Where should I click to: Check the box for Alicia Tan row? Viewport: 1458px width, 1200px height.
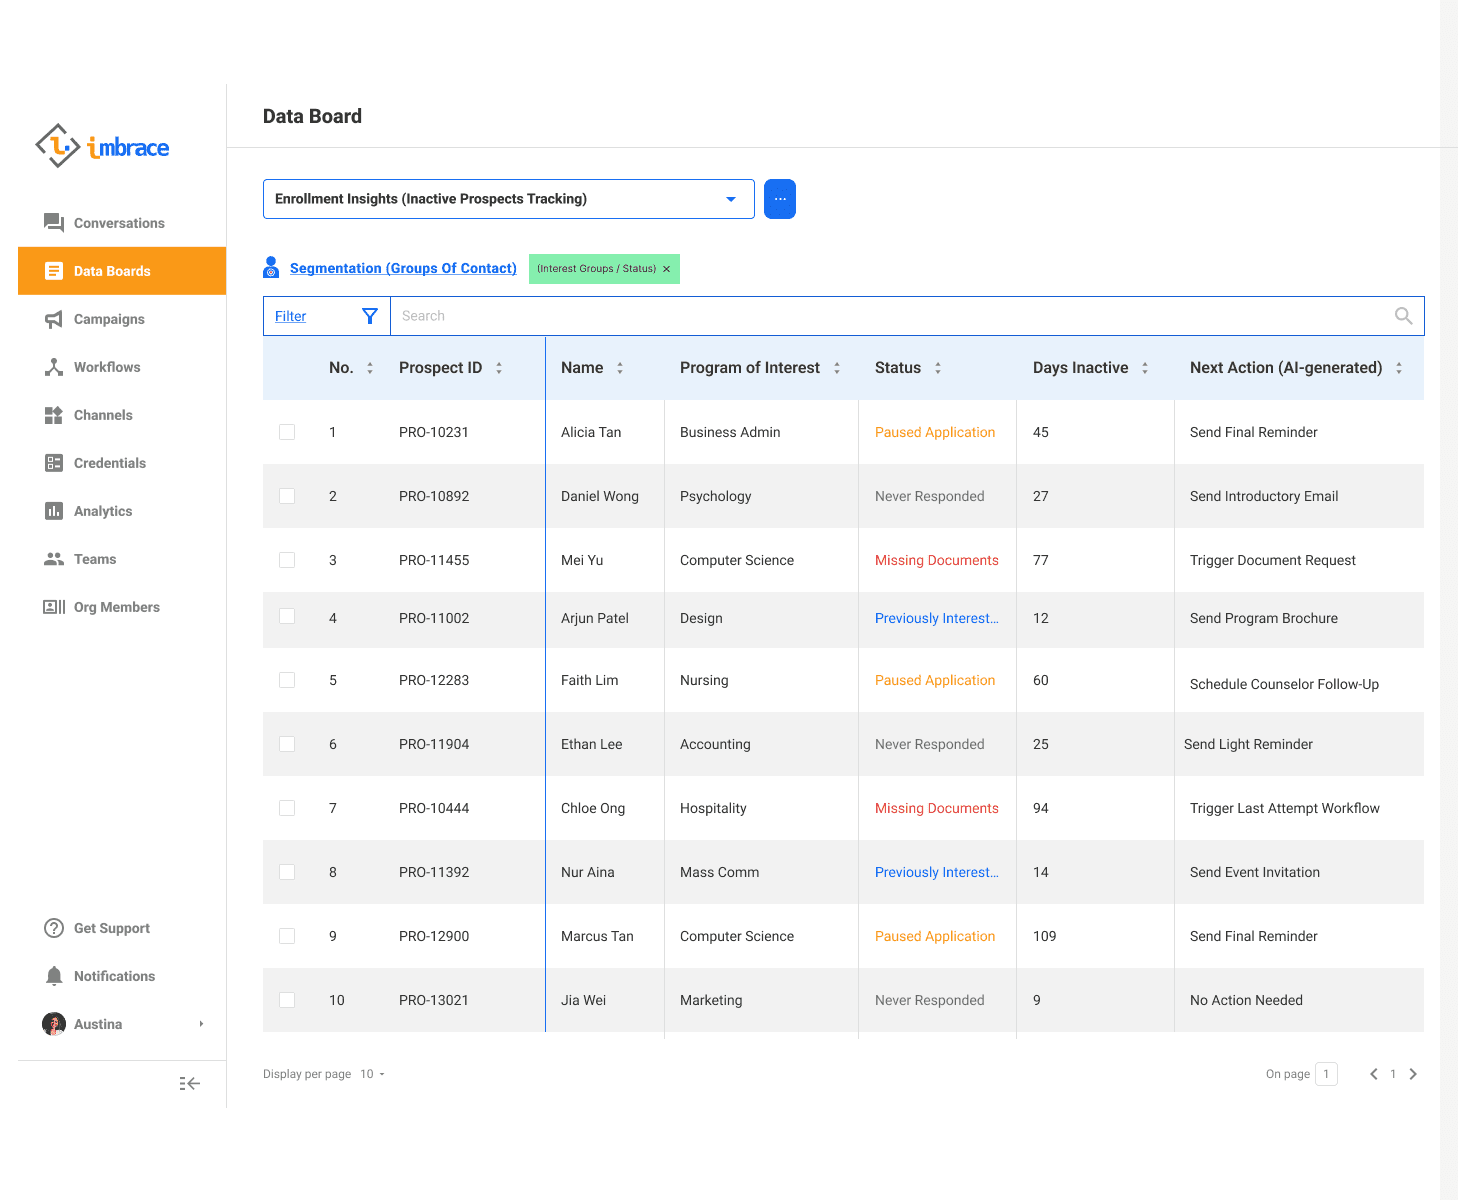click(287, 432)
